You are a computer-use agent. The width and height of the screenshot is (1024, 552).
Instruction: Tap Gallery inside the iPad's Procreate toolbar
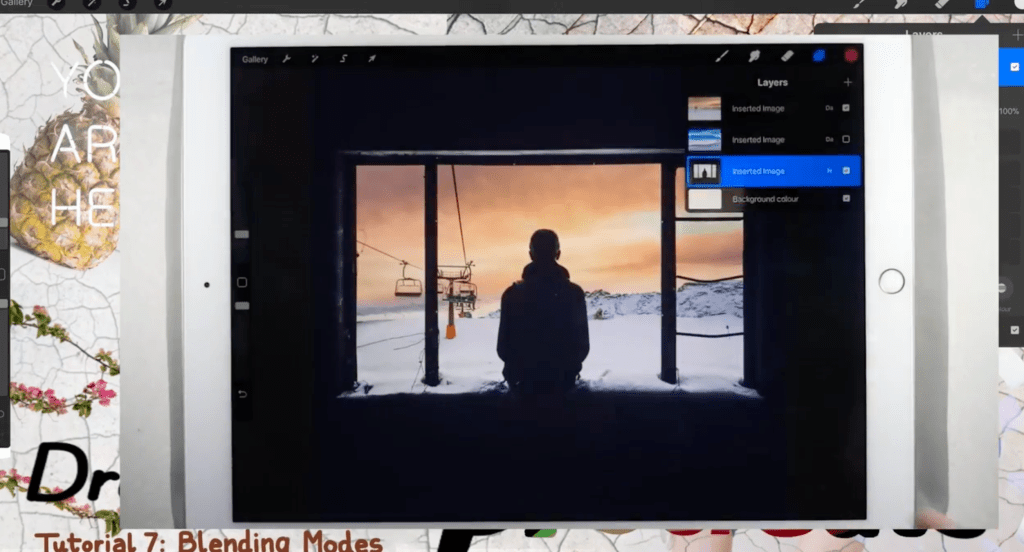click(x=255, y=59)
